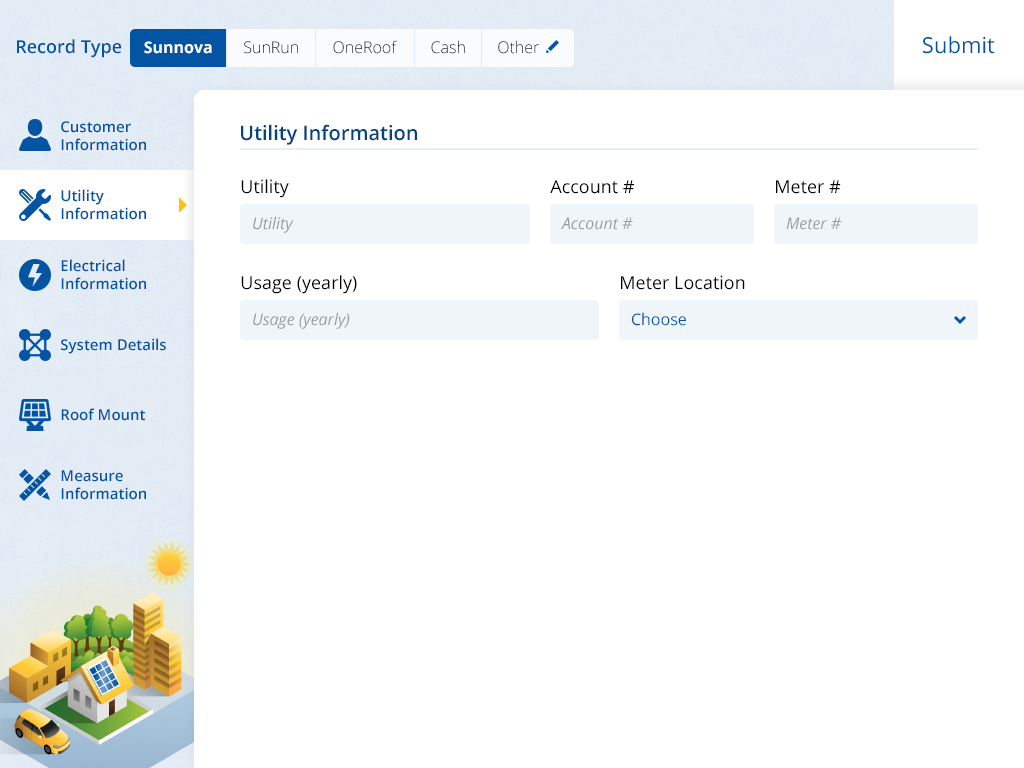This screenshot has width=1024, height=768.
Task: Open the Customer Information section
Action: (x=97, y=135)
